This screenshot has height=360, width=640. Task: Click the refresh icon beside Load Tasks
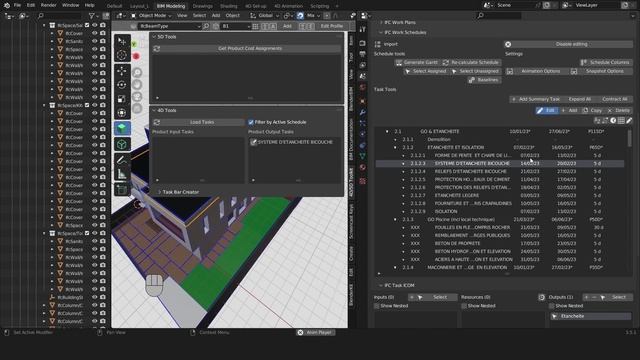click(157, 122)
